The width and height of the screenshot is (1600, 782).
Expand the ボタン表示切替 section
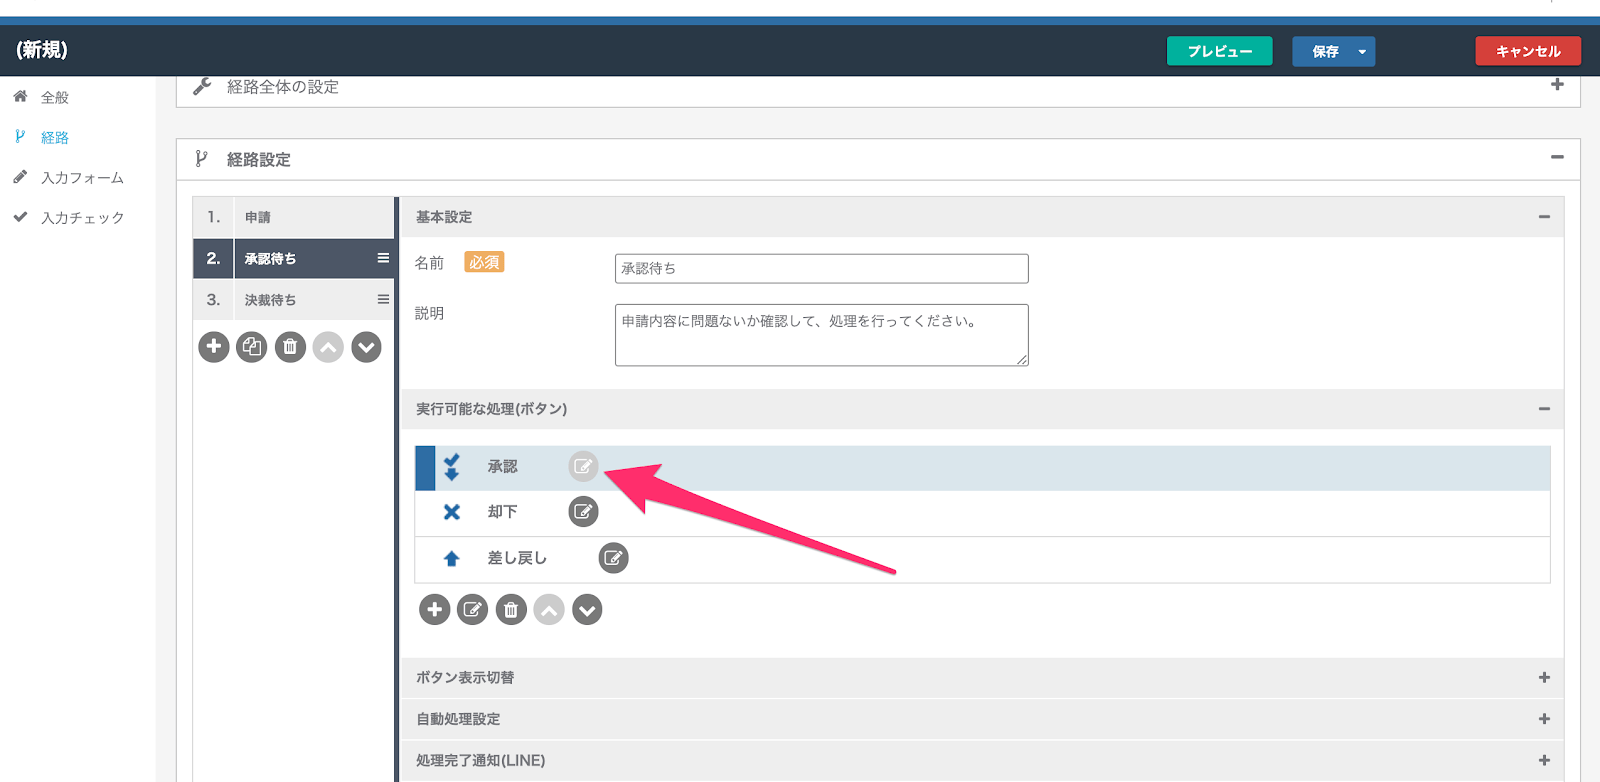point(1544,678)
